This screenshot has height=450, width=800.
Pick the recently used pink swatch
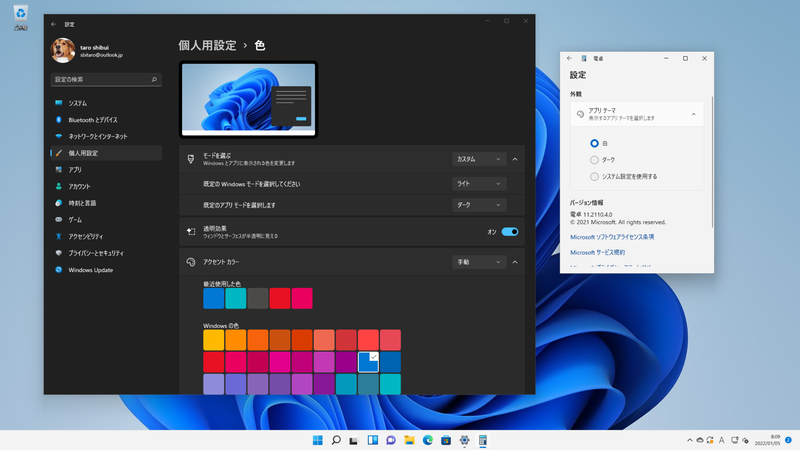point(302,298)
